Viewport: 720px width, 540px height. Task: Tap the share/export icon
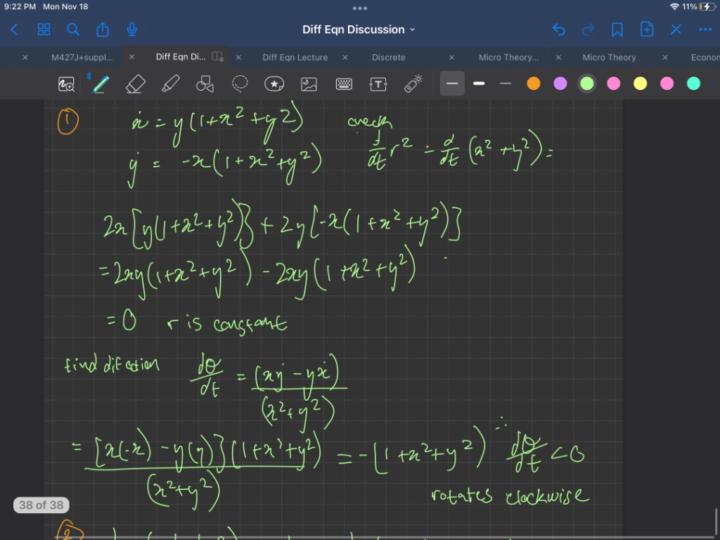[x=102, y=30]
